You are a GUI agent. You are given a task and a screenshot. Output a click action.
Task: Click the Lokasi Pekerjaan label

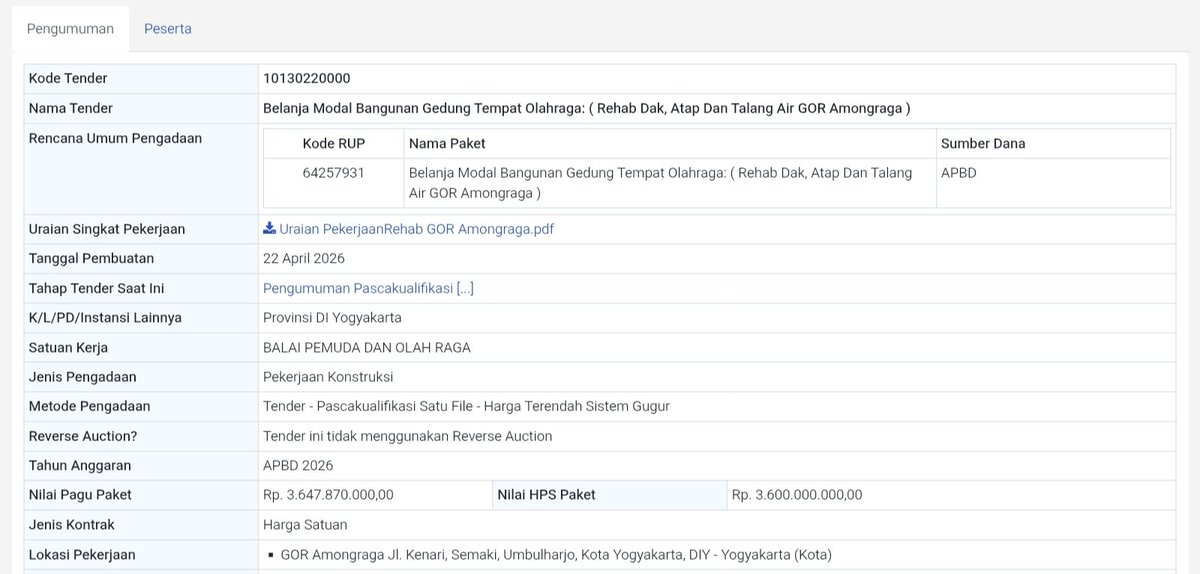coord(82,555)
